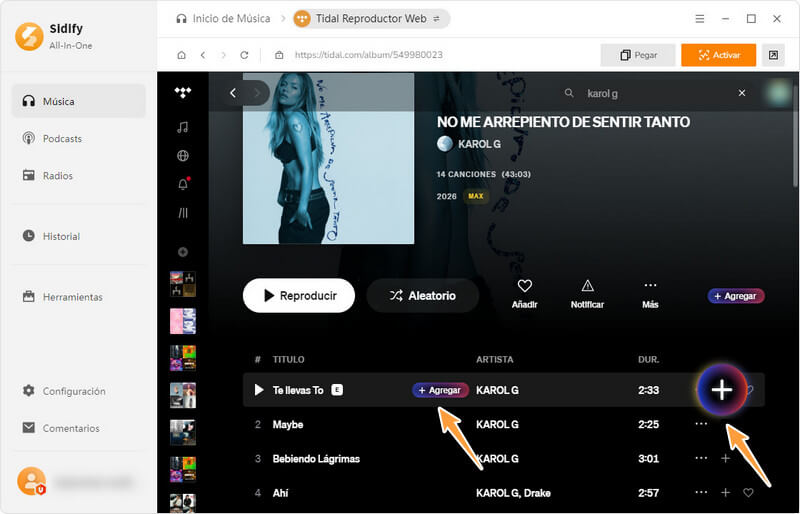800x514 pixels.
Task: Click the karol g search field
Action: tap(654, 93)
